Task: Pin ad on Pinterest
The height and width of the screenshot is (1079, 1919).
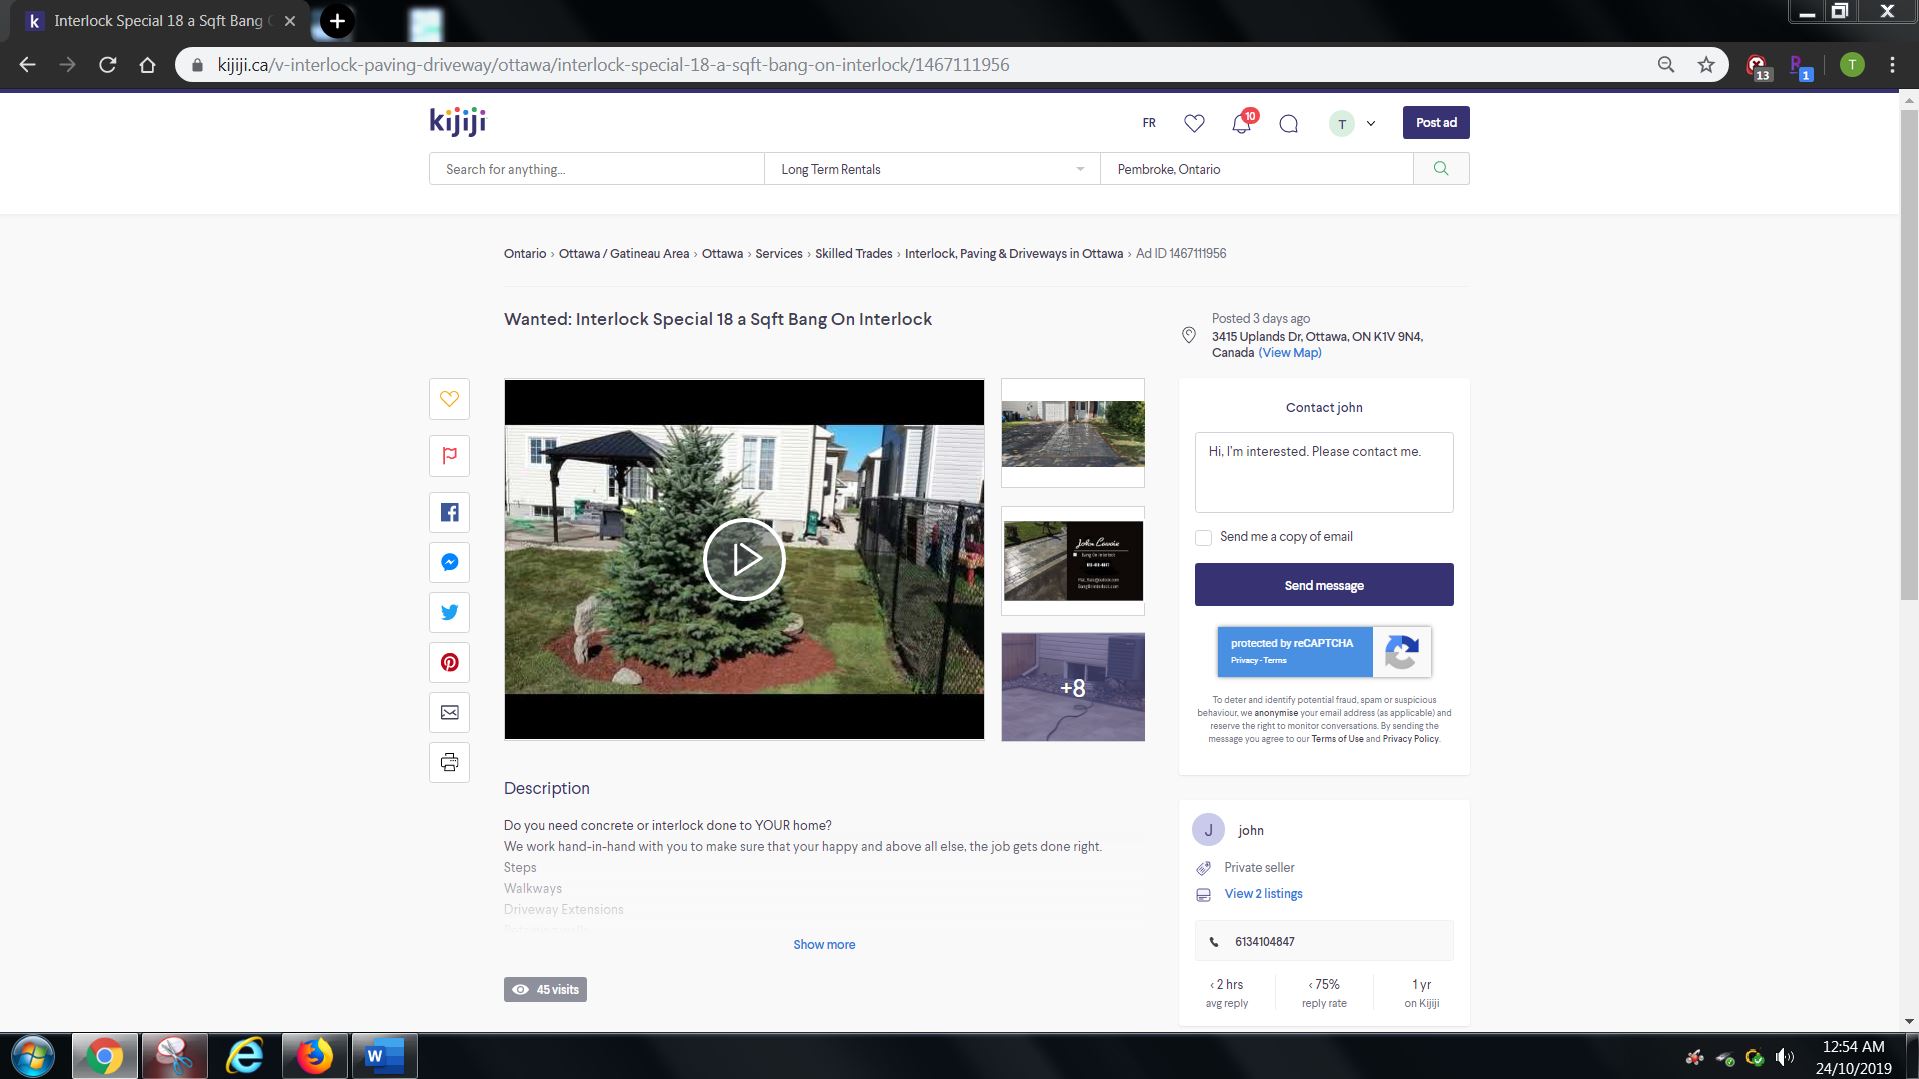Action: 449,662
